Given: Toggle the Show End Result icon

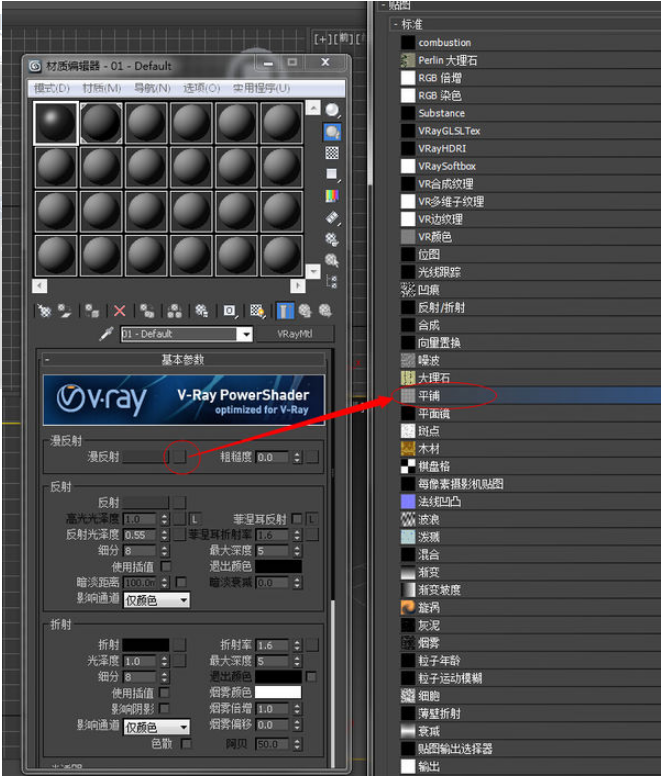Looking at the screenshot, I should tap(284, 311).
